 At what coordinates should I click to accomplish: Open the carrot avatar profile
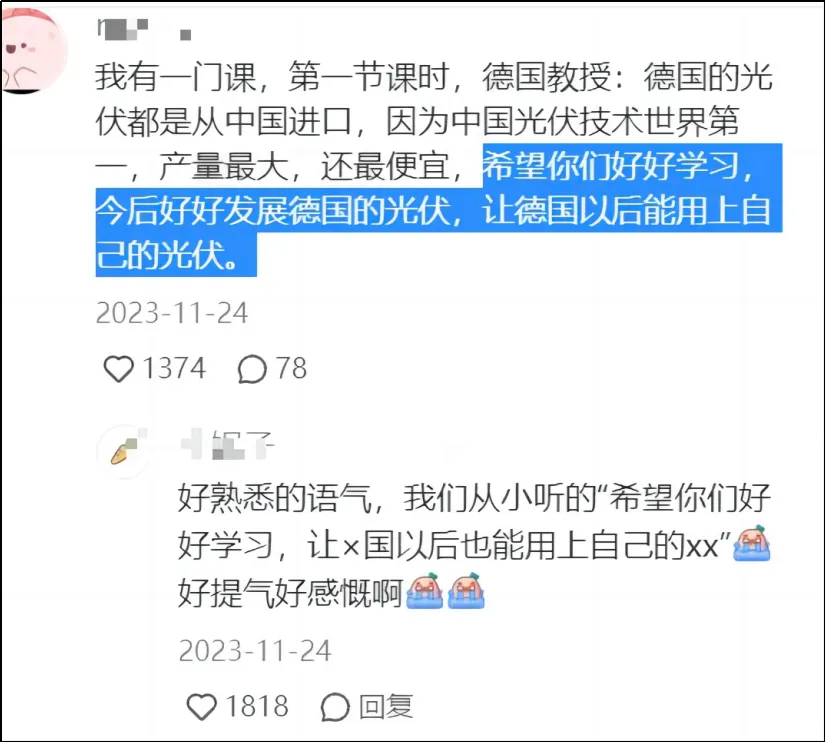124,451
